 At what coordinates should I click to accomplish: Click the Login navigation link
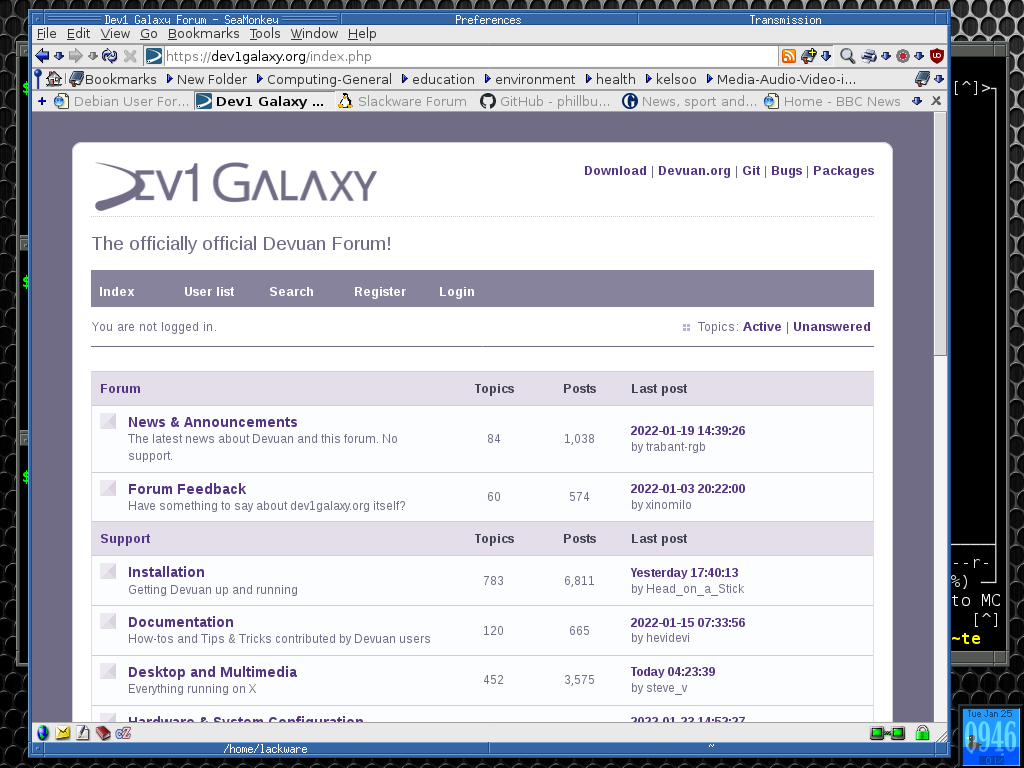[x=456, y=292]
